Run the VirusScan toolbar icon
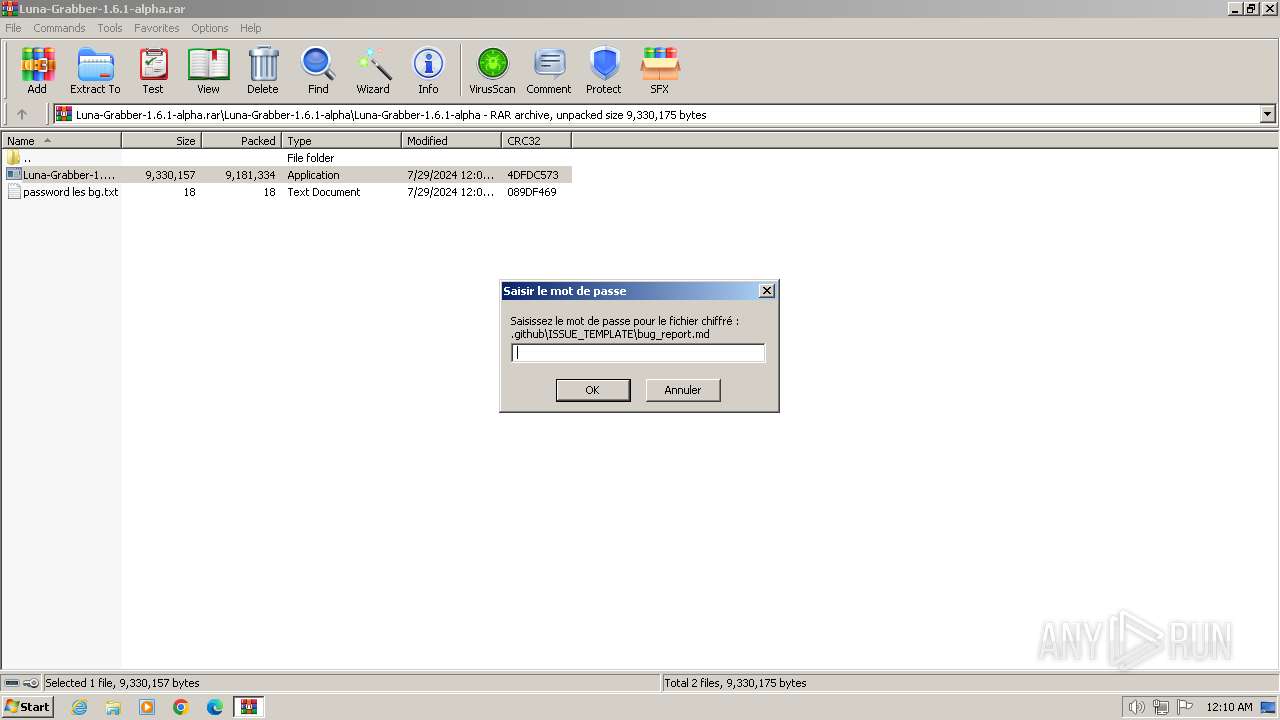Screen dimensions: 1280x720 492,70
